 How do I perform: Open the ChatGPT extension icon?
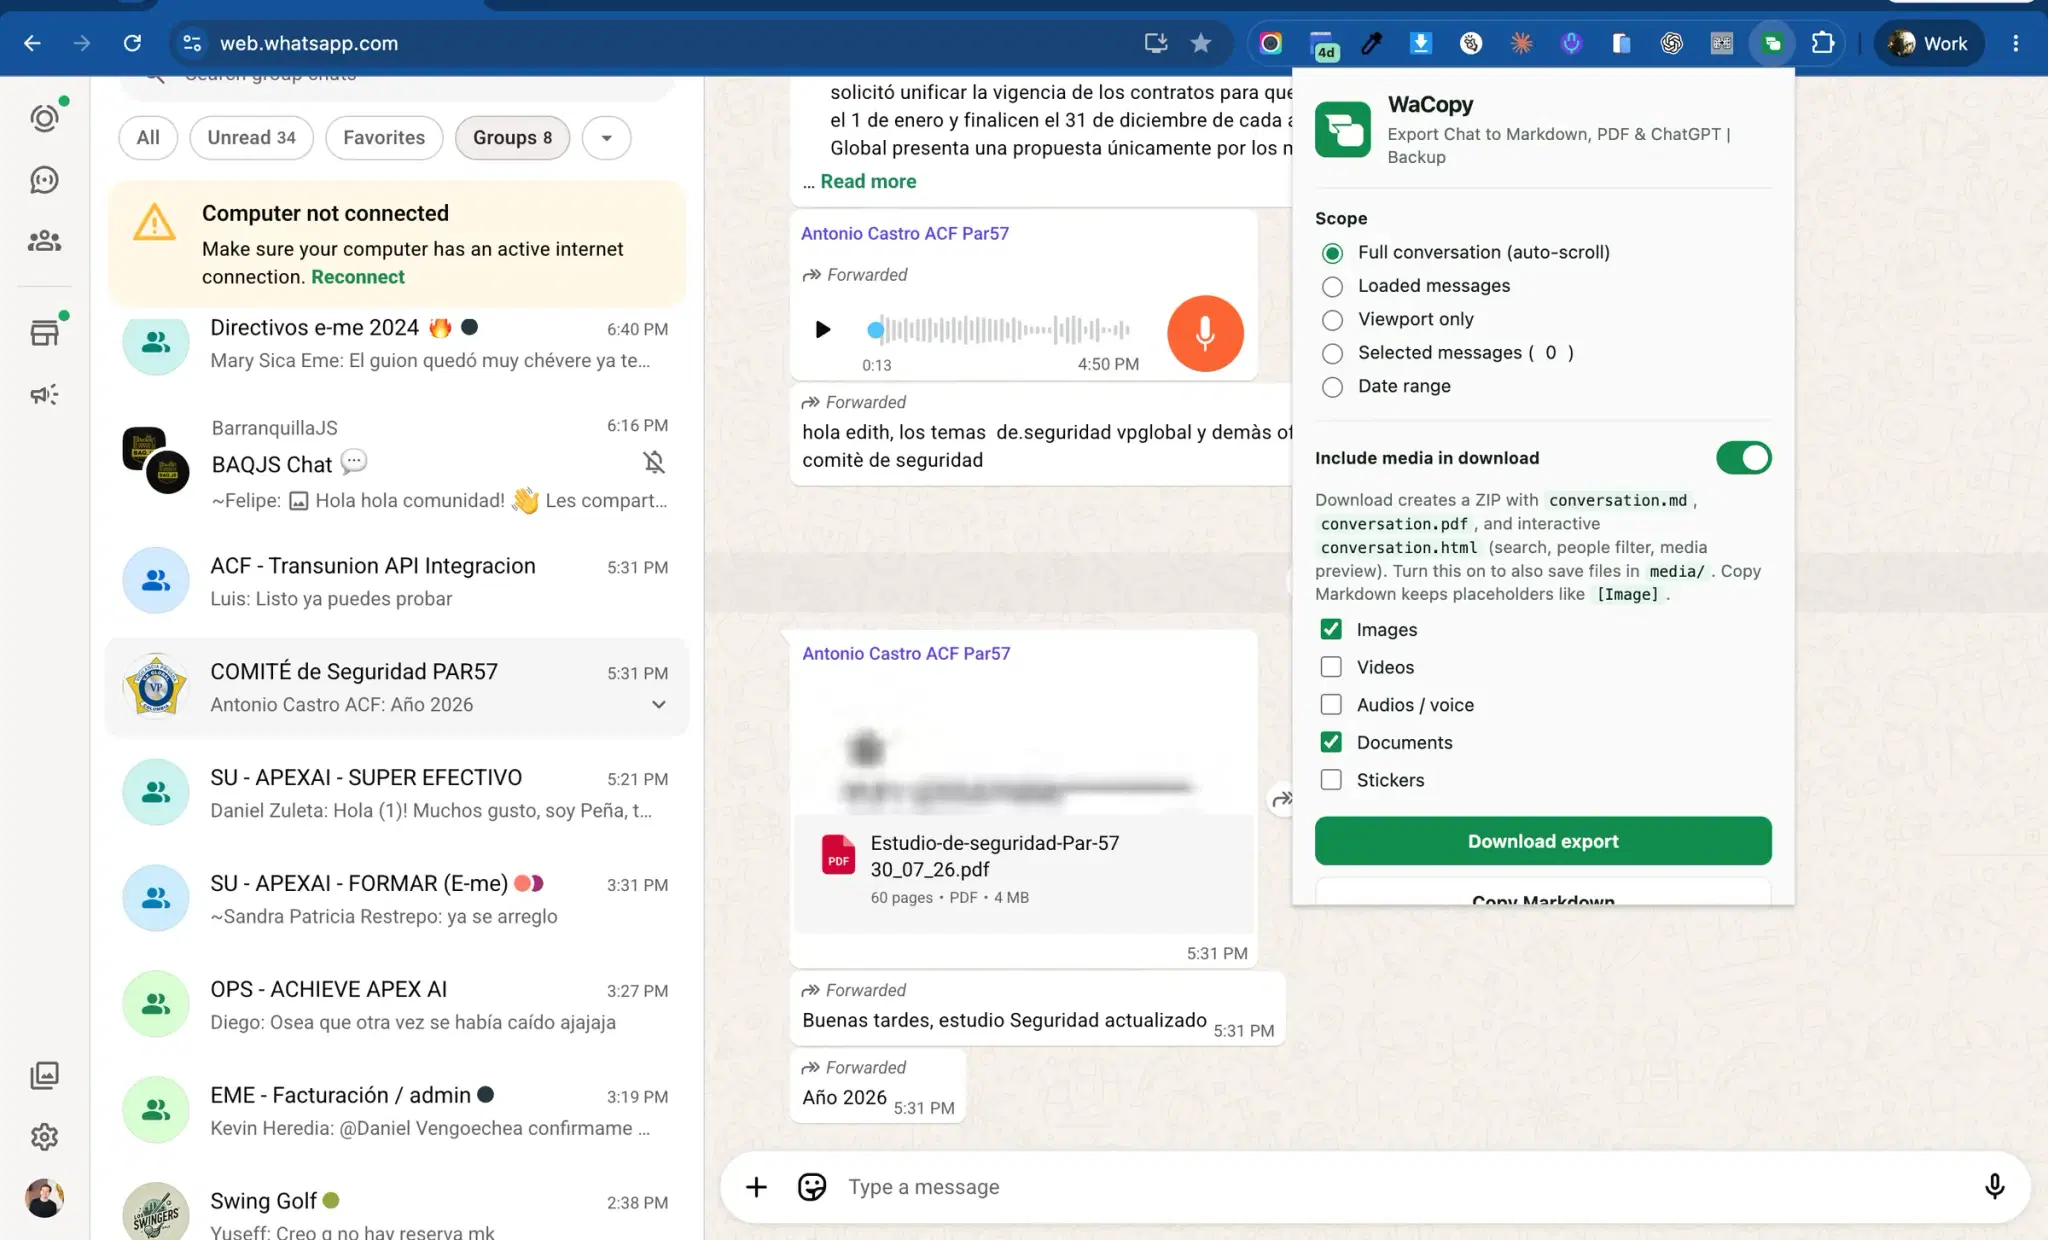pyautogui.click(x=1672, y=43)
